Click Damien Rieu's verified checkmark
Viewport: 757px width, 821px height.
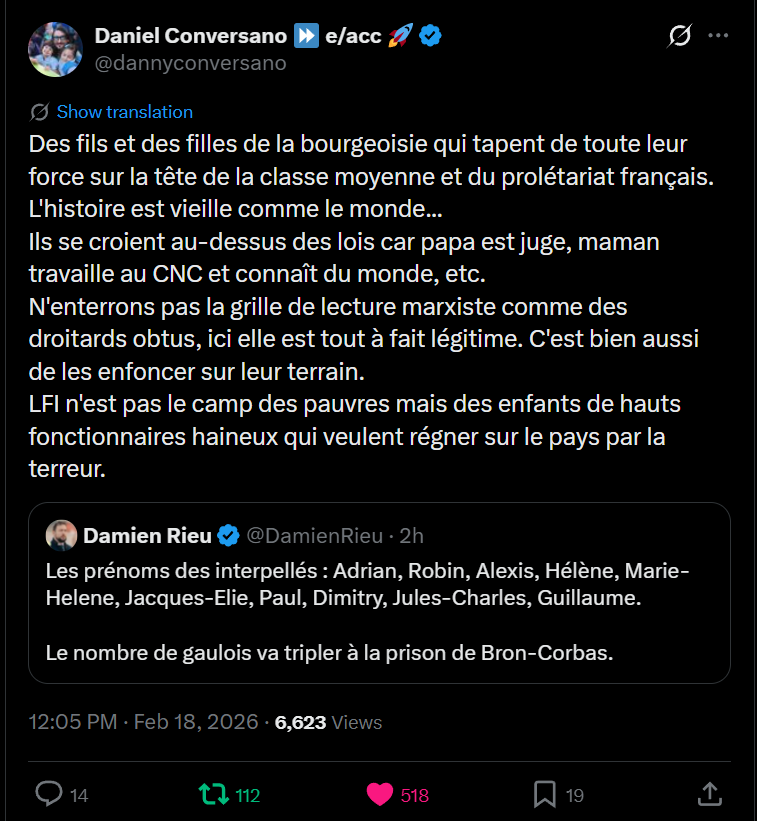pos(228,536)
